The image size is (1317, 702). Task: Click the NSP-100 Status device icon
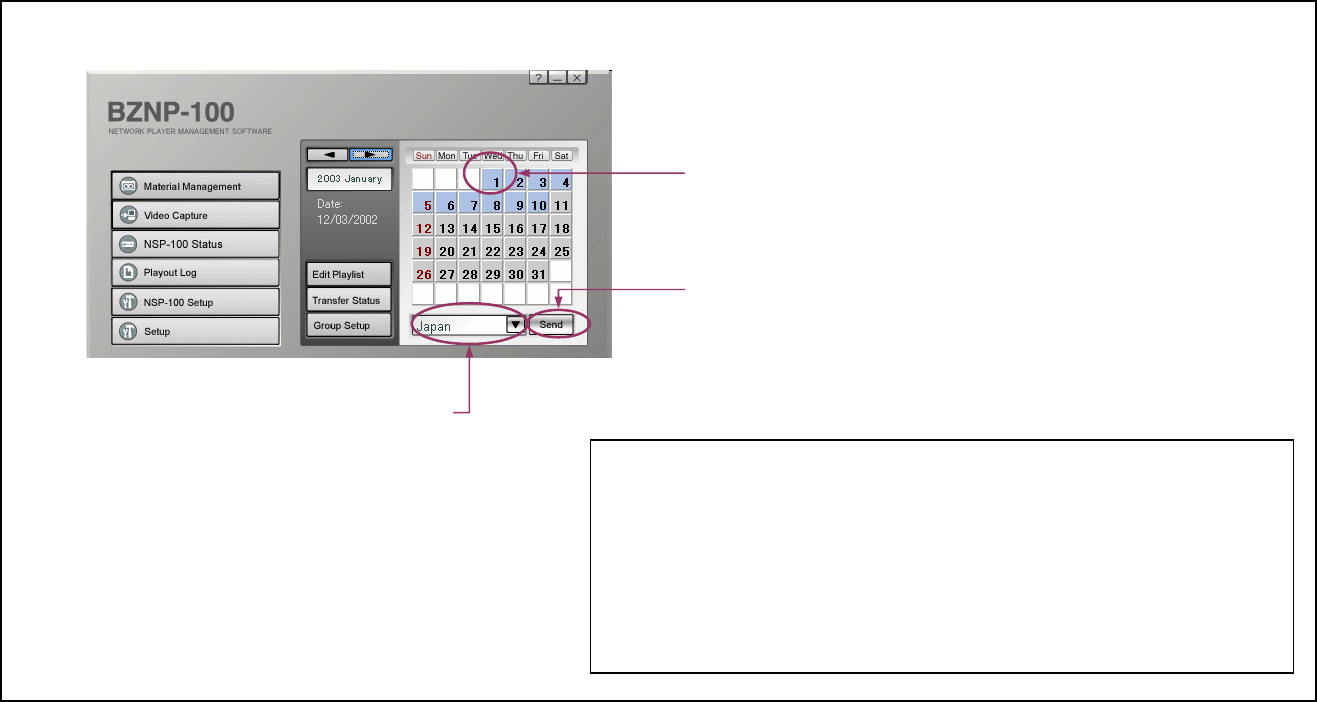pyautogui.click(x=128, y=244)
